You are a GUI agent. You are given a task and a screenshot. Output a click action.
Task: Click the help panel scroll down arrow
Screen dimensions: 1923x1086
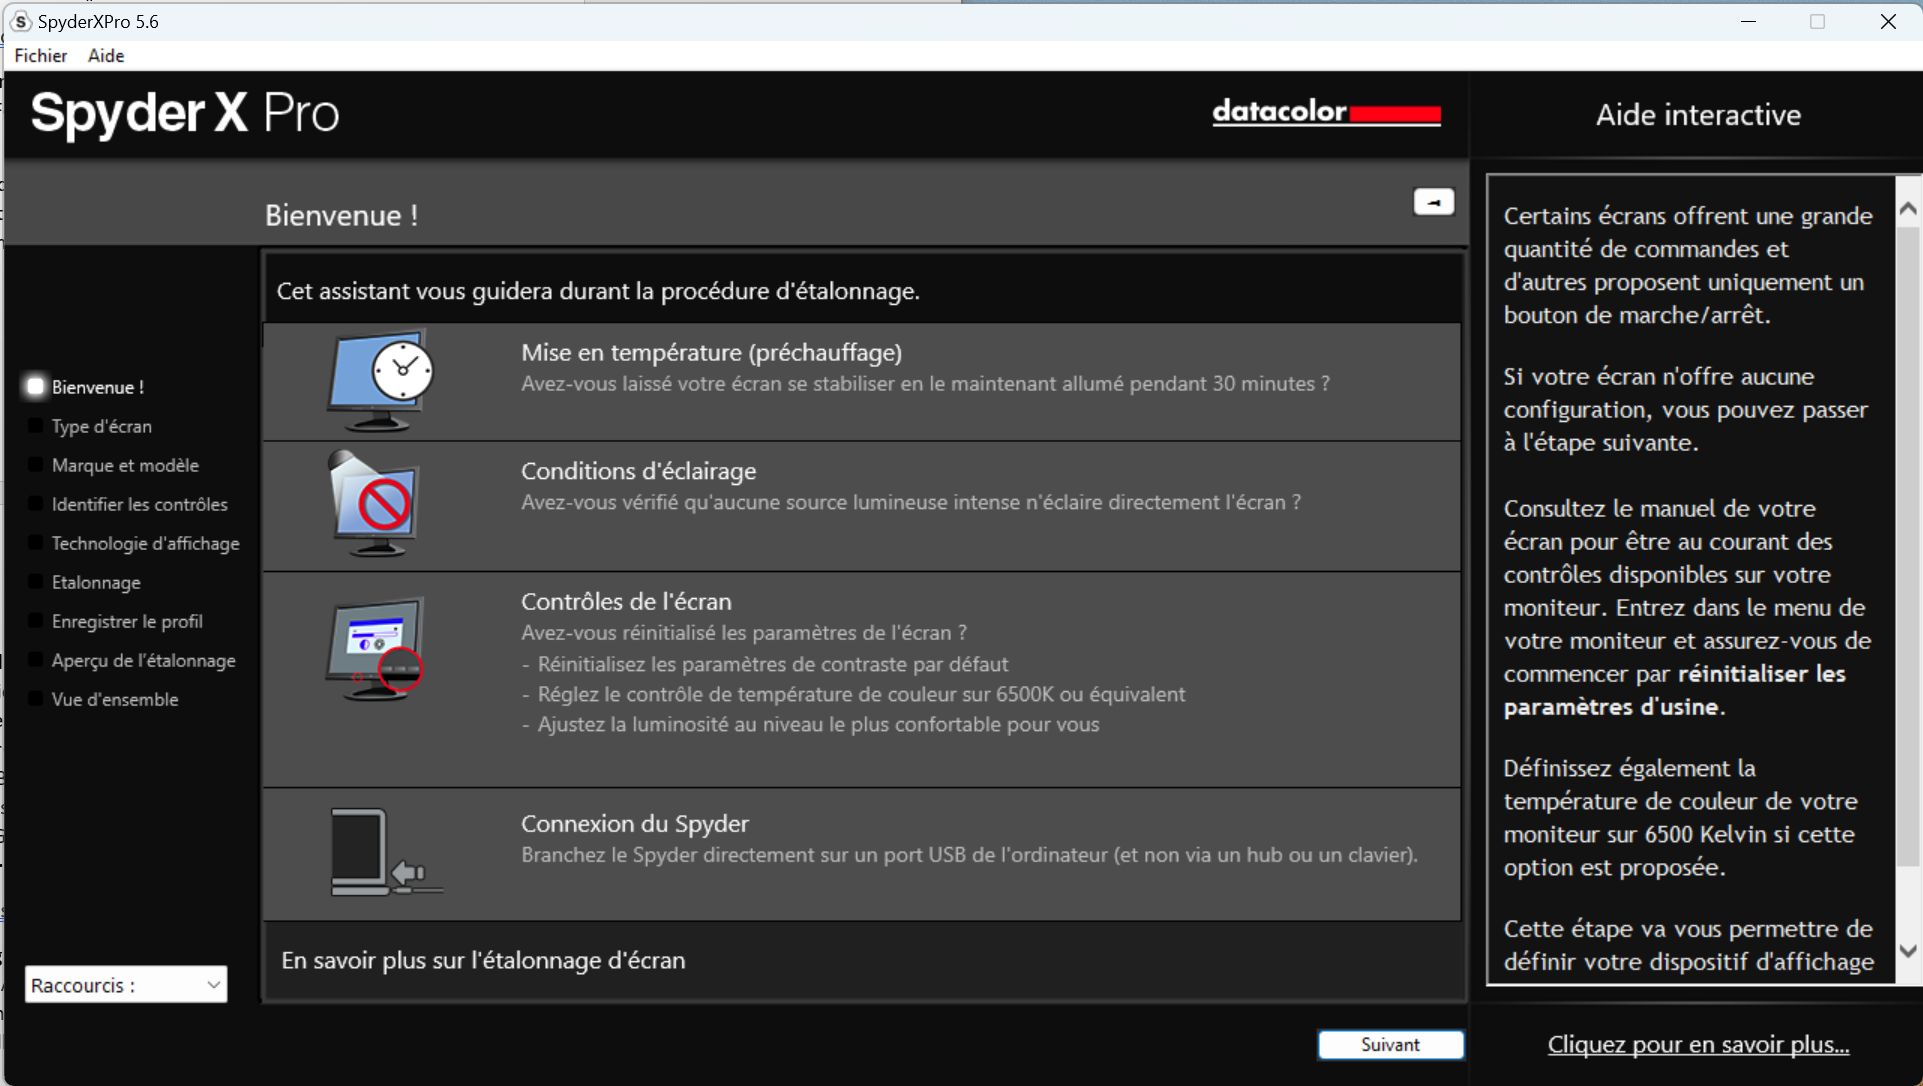1908,951
